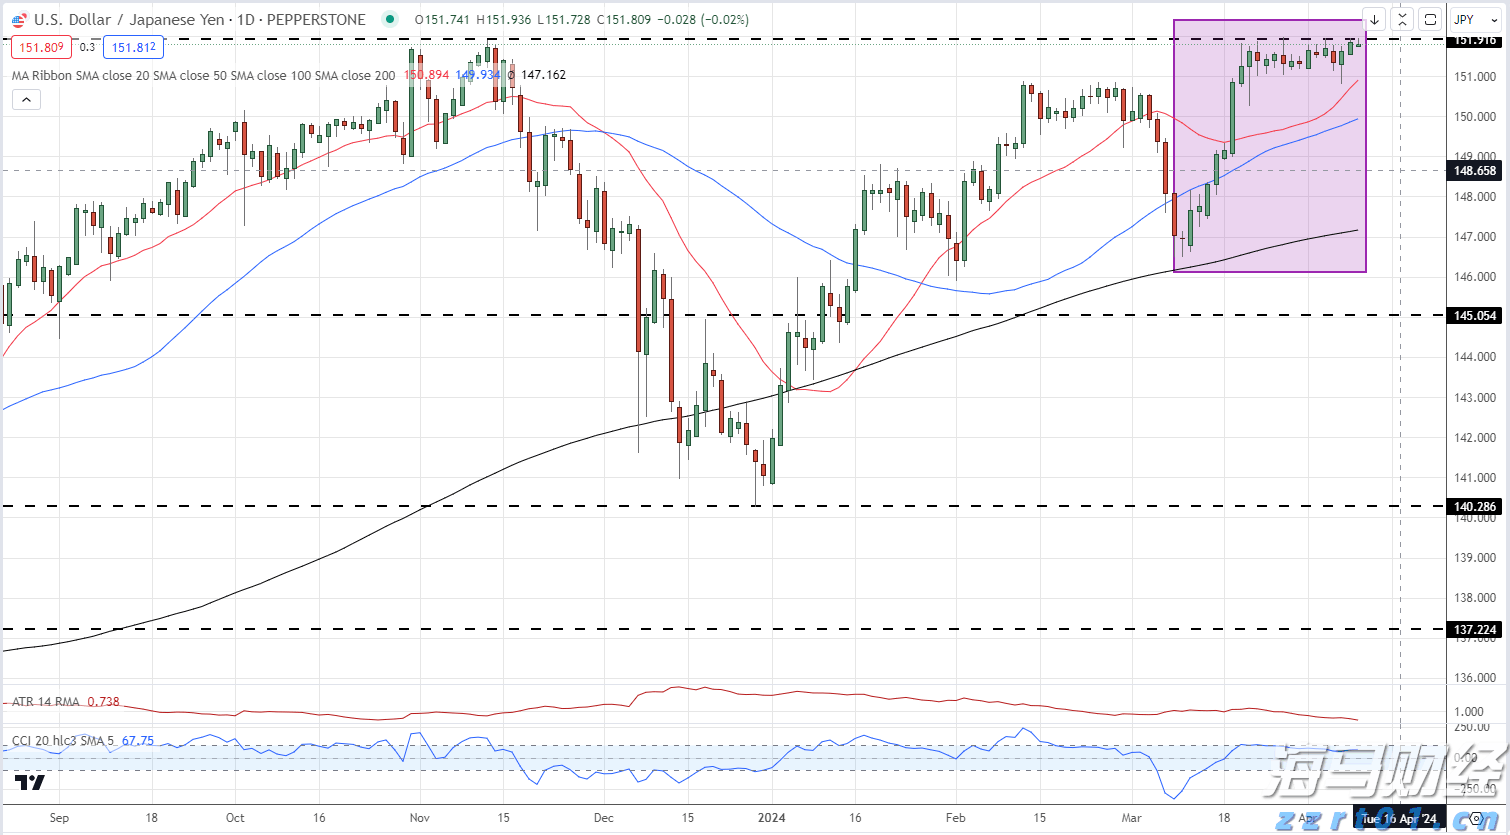Viewport: 1510px width, 835px height.
Task: Click the maximize chart square button
Action: (x=1430, y=19)
